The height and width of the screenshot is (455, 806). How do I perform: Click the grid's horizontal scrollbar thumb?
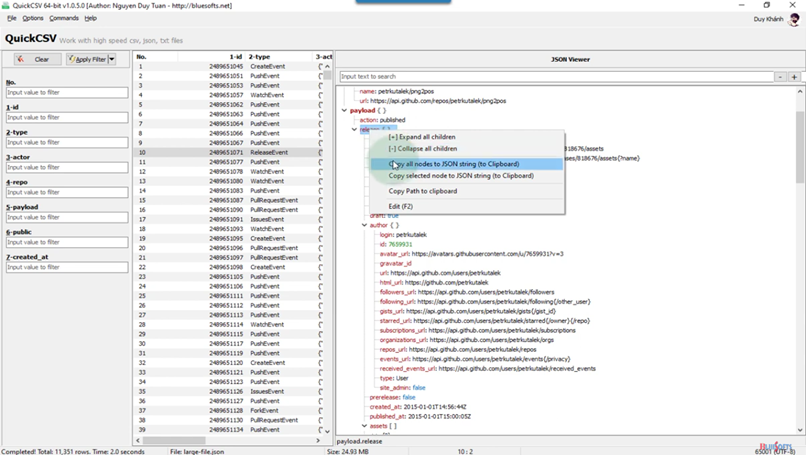coord(174,441)
